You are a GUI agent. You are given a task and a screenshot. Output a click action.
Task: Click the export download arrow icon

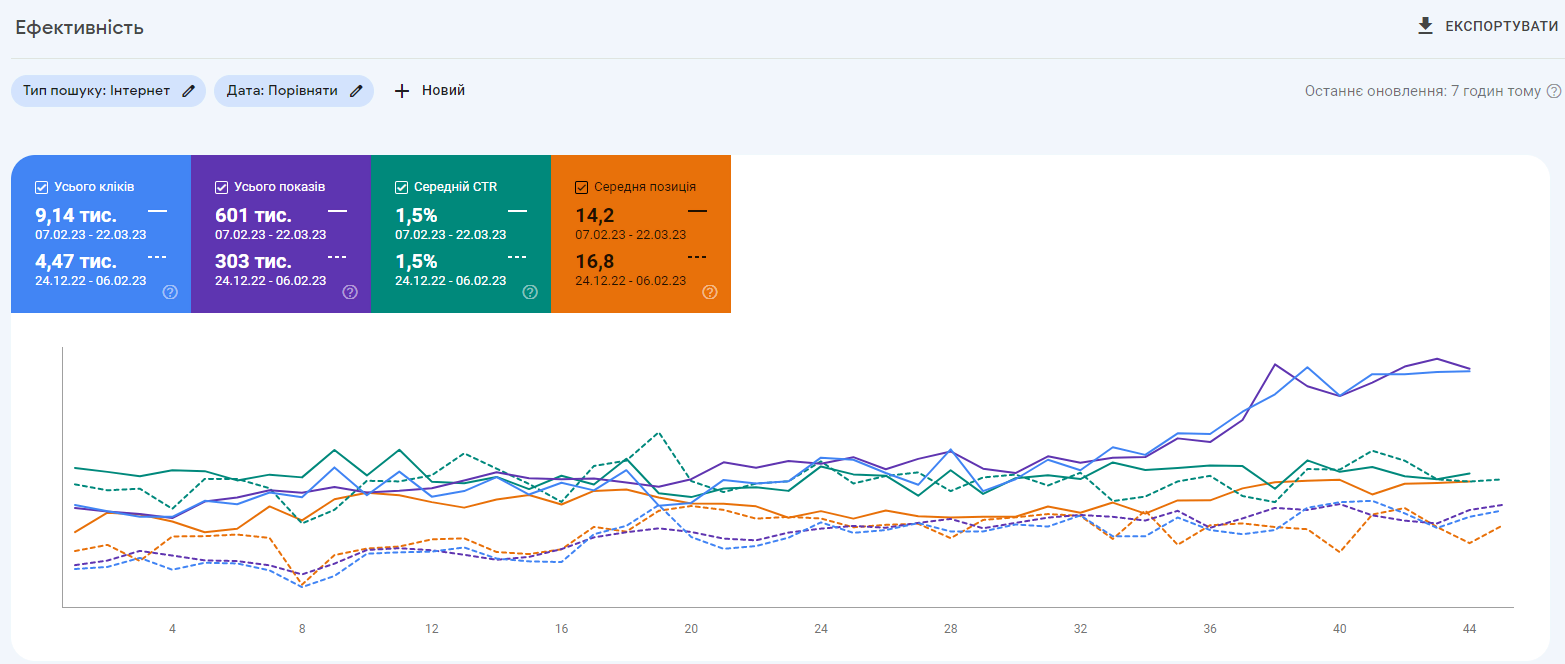point(1425,26)
